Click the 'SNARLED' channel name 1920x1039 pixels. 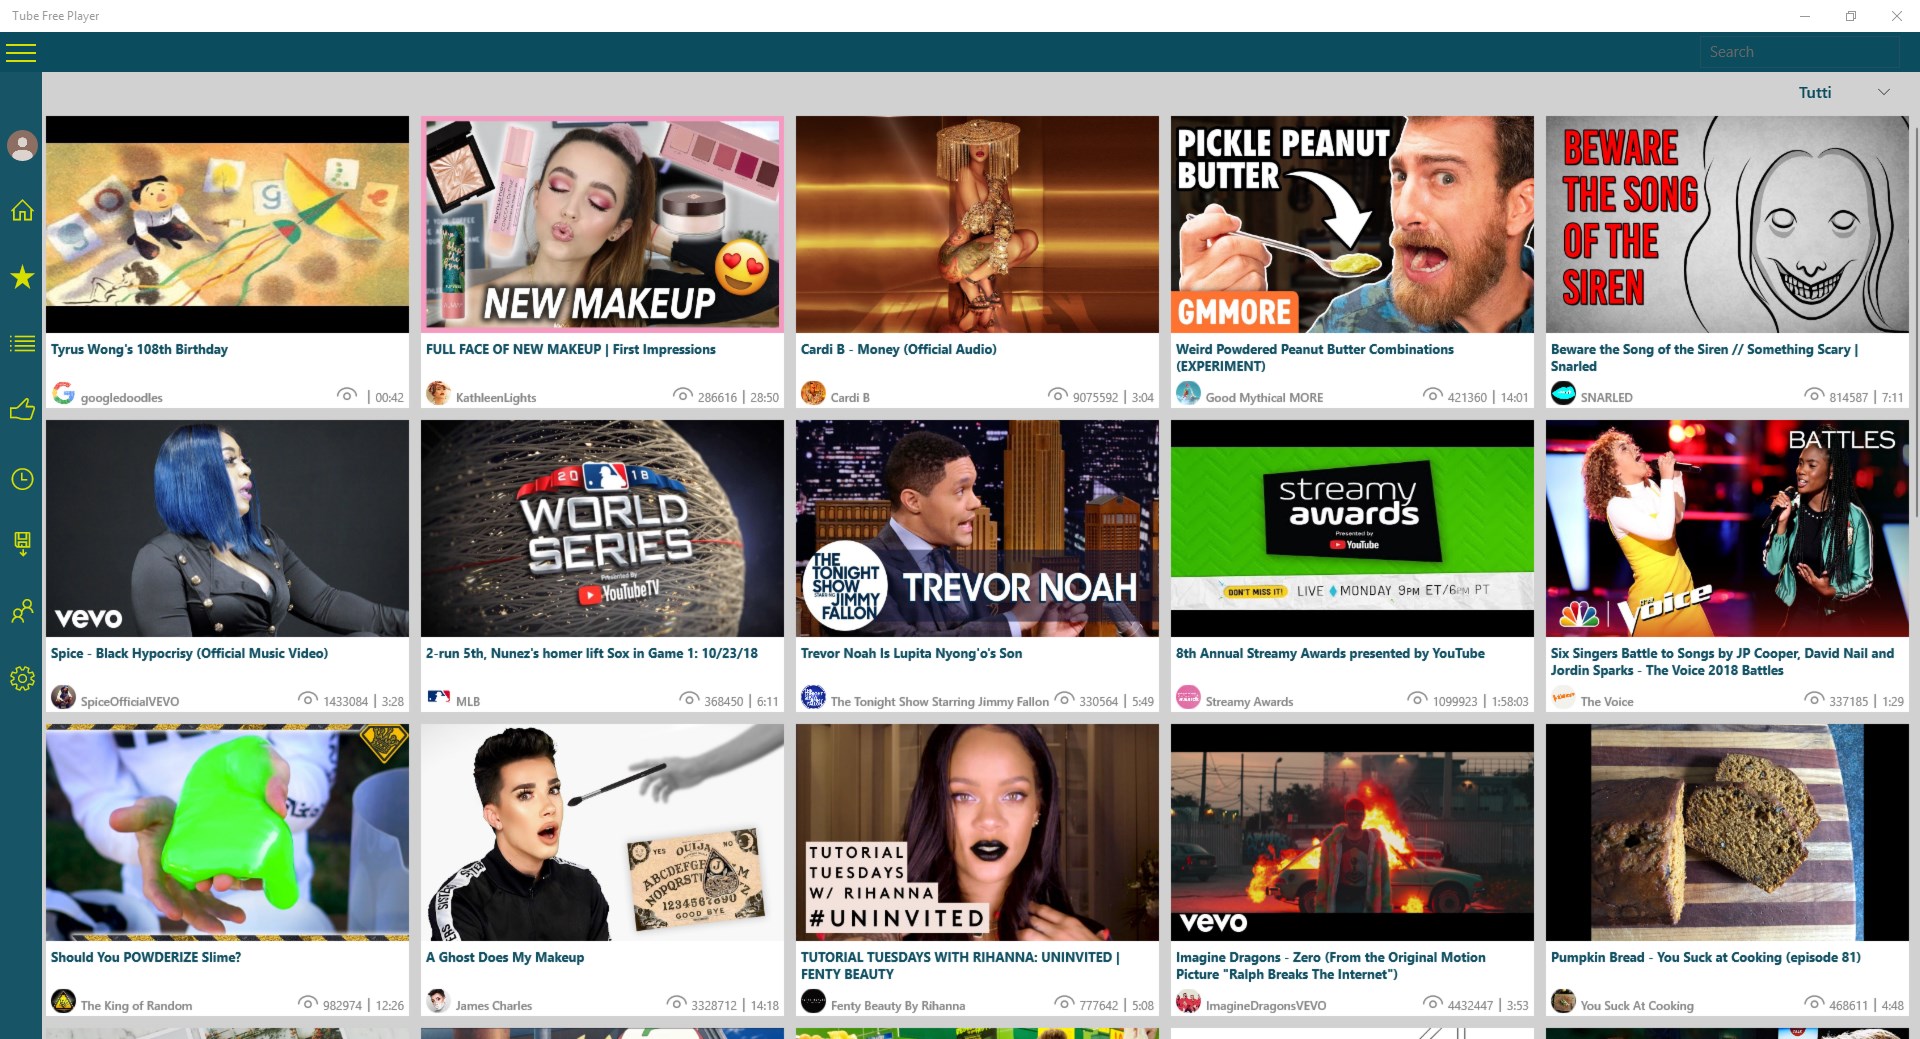1606,398
